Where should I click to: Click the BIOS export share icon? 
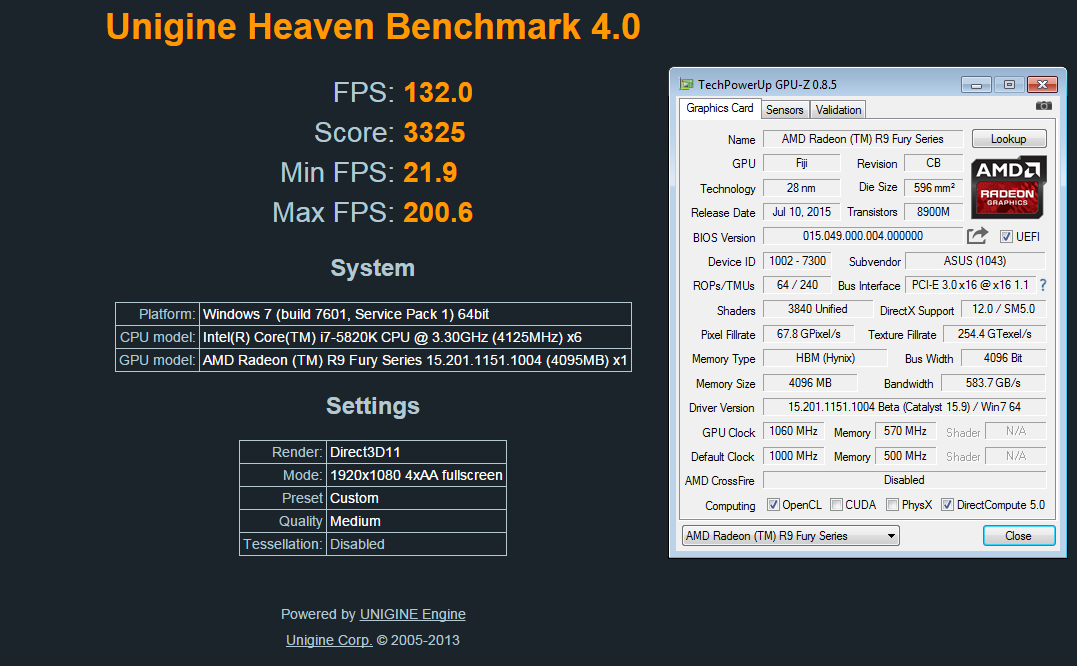pos(977,236)
